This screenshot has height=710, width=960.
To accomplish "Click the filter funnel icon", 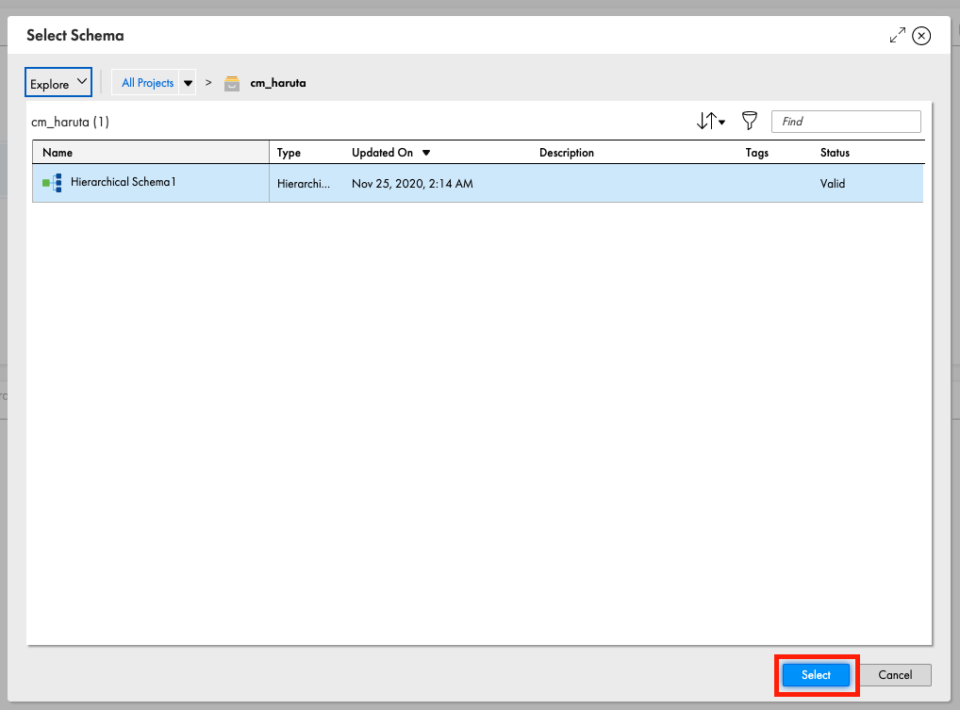I will click(x=749, y=121).
